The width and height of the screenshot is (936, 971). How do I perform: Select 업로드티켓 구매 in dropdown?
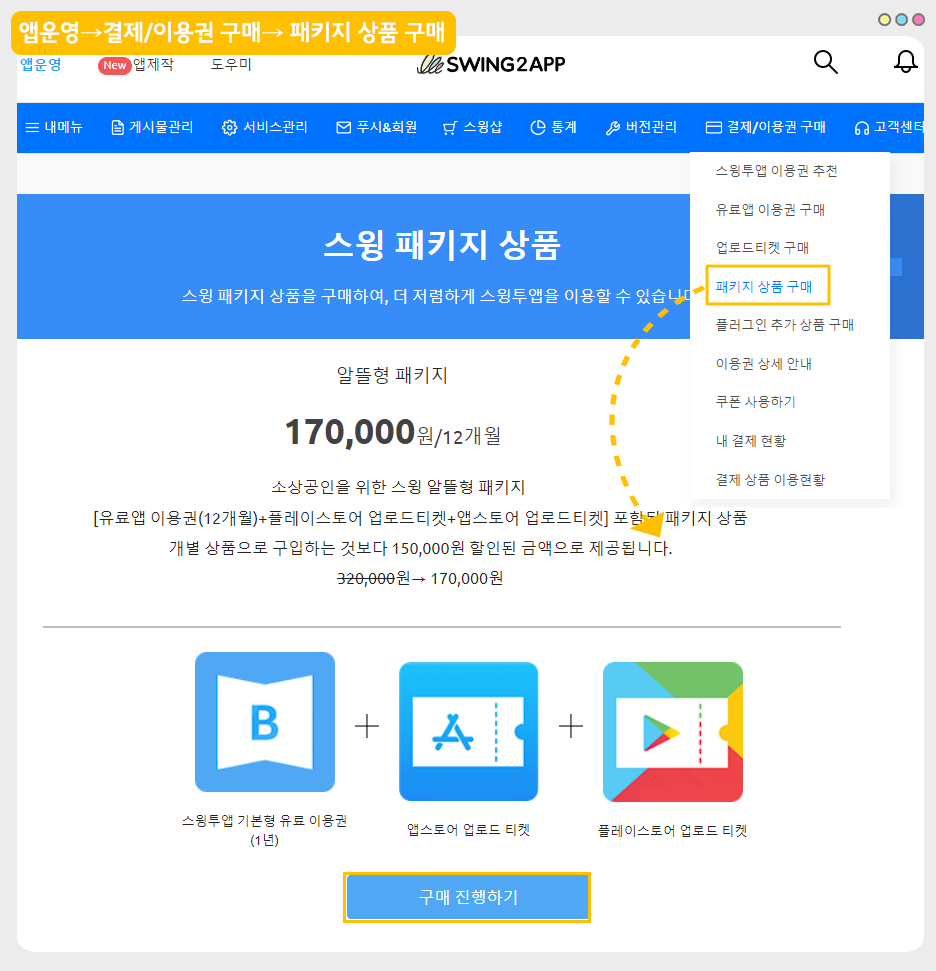763,248
